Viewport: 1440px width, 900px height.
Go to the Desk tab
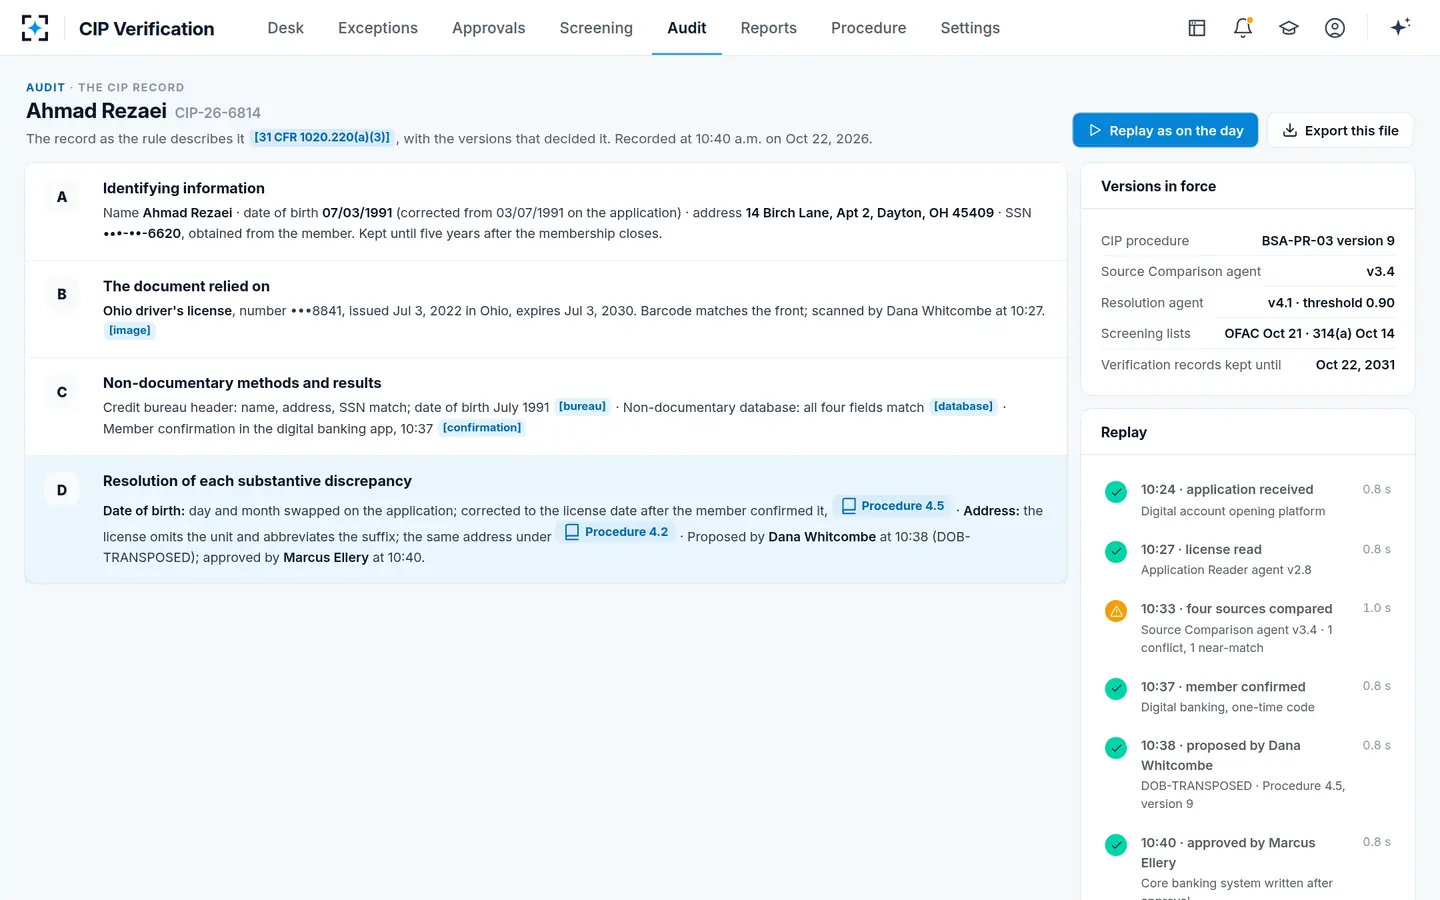(285, 28)
